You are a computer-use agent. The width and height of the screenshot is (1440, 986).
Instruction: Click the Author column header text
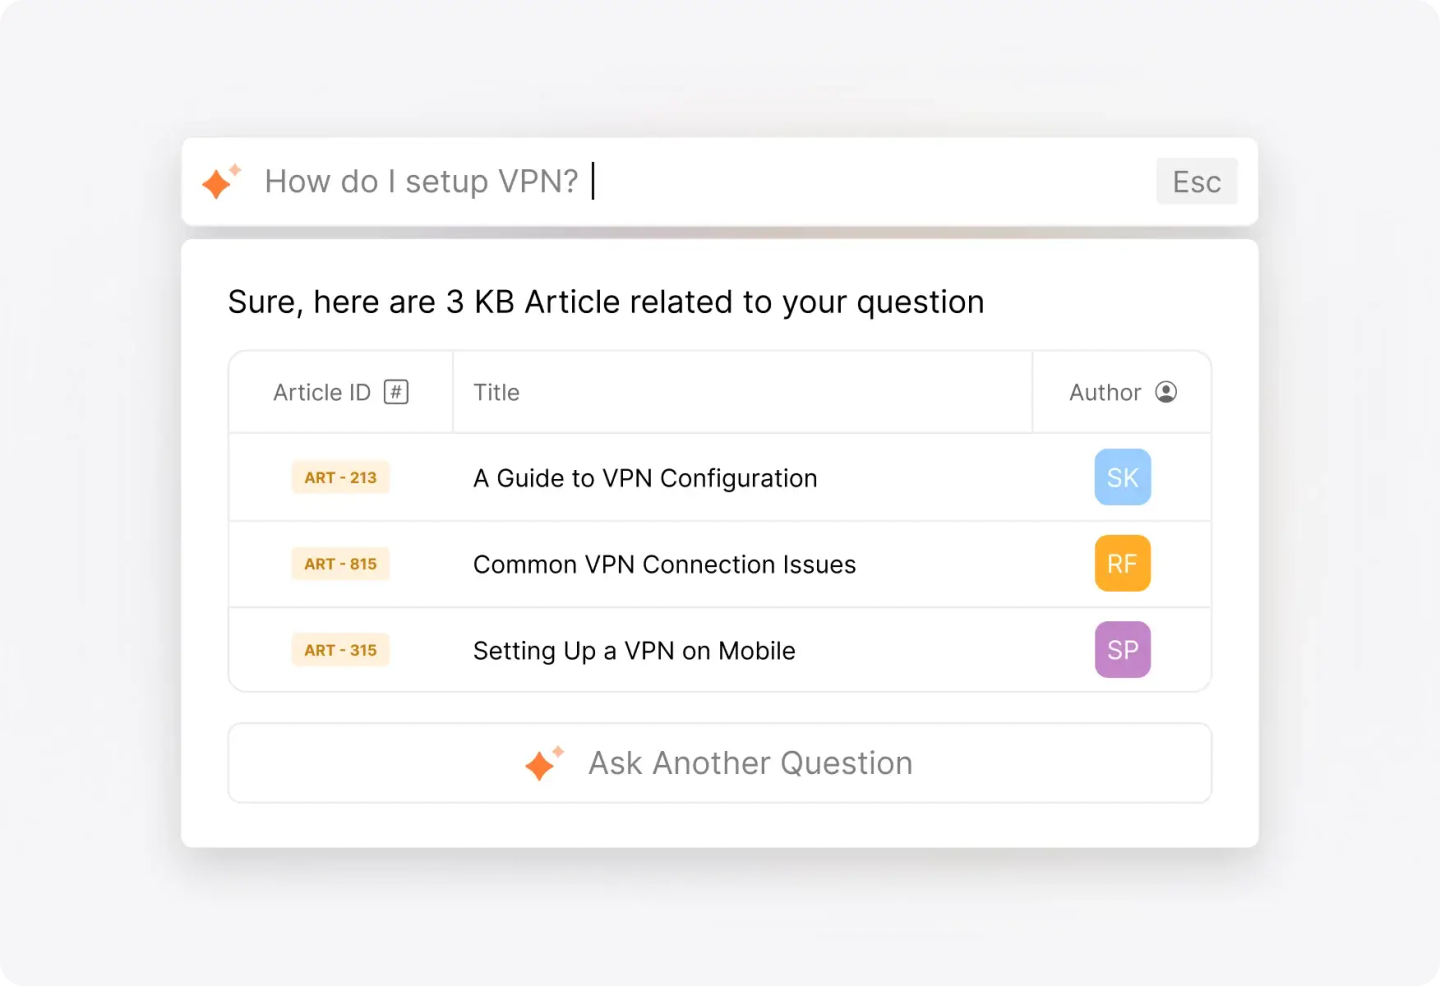tap(1105, 392)
